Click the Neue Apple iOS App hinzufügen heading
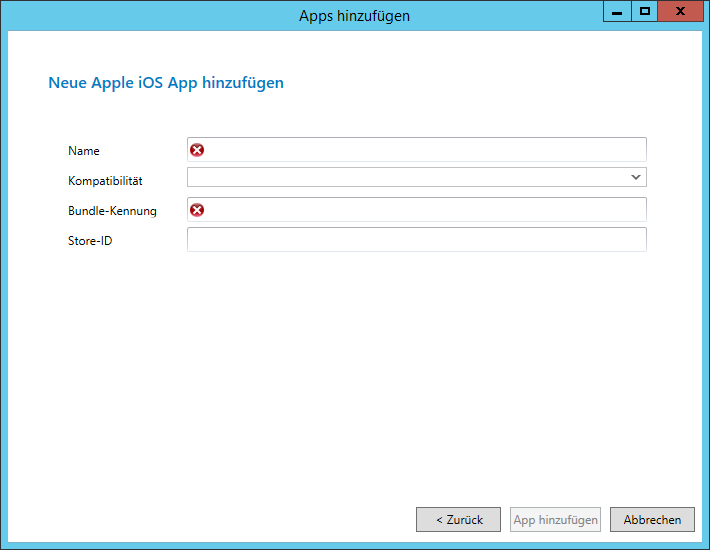 tap(166, 83)
